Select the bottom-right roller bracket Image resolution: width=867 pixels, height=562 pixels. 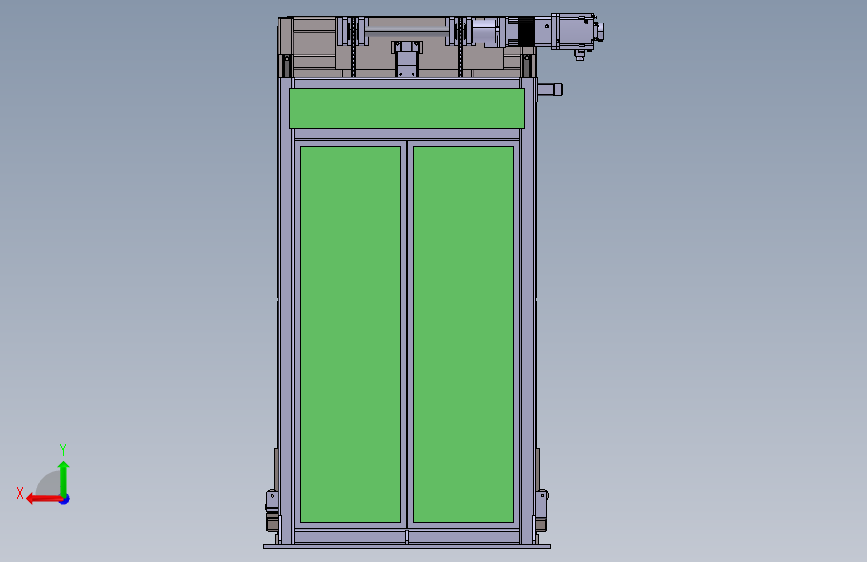coord(541,511)
